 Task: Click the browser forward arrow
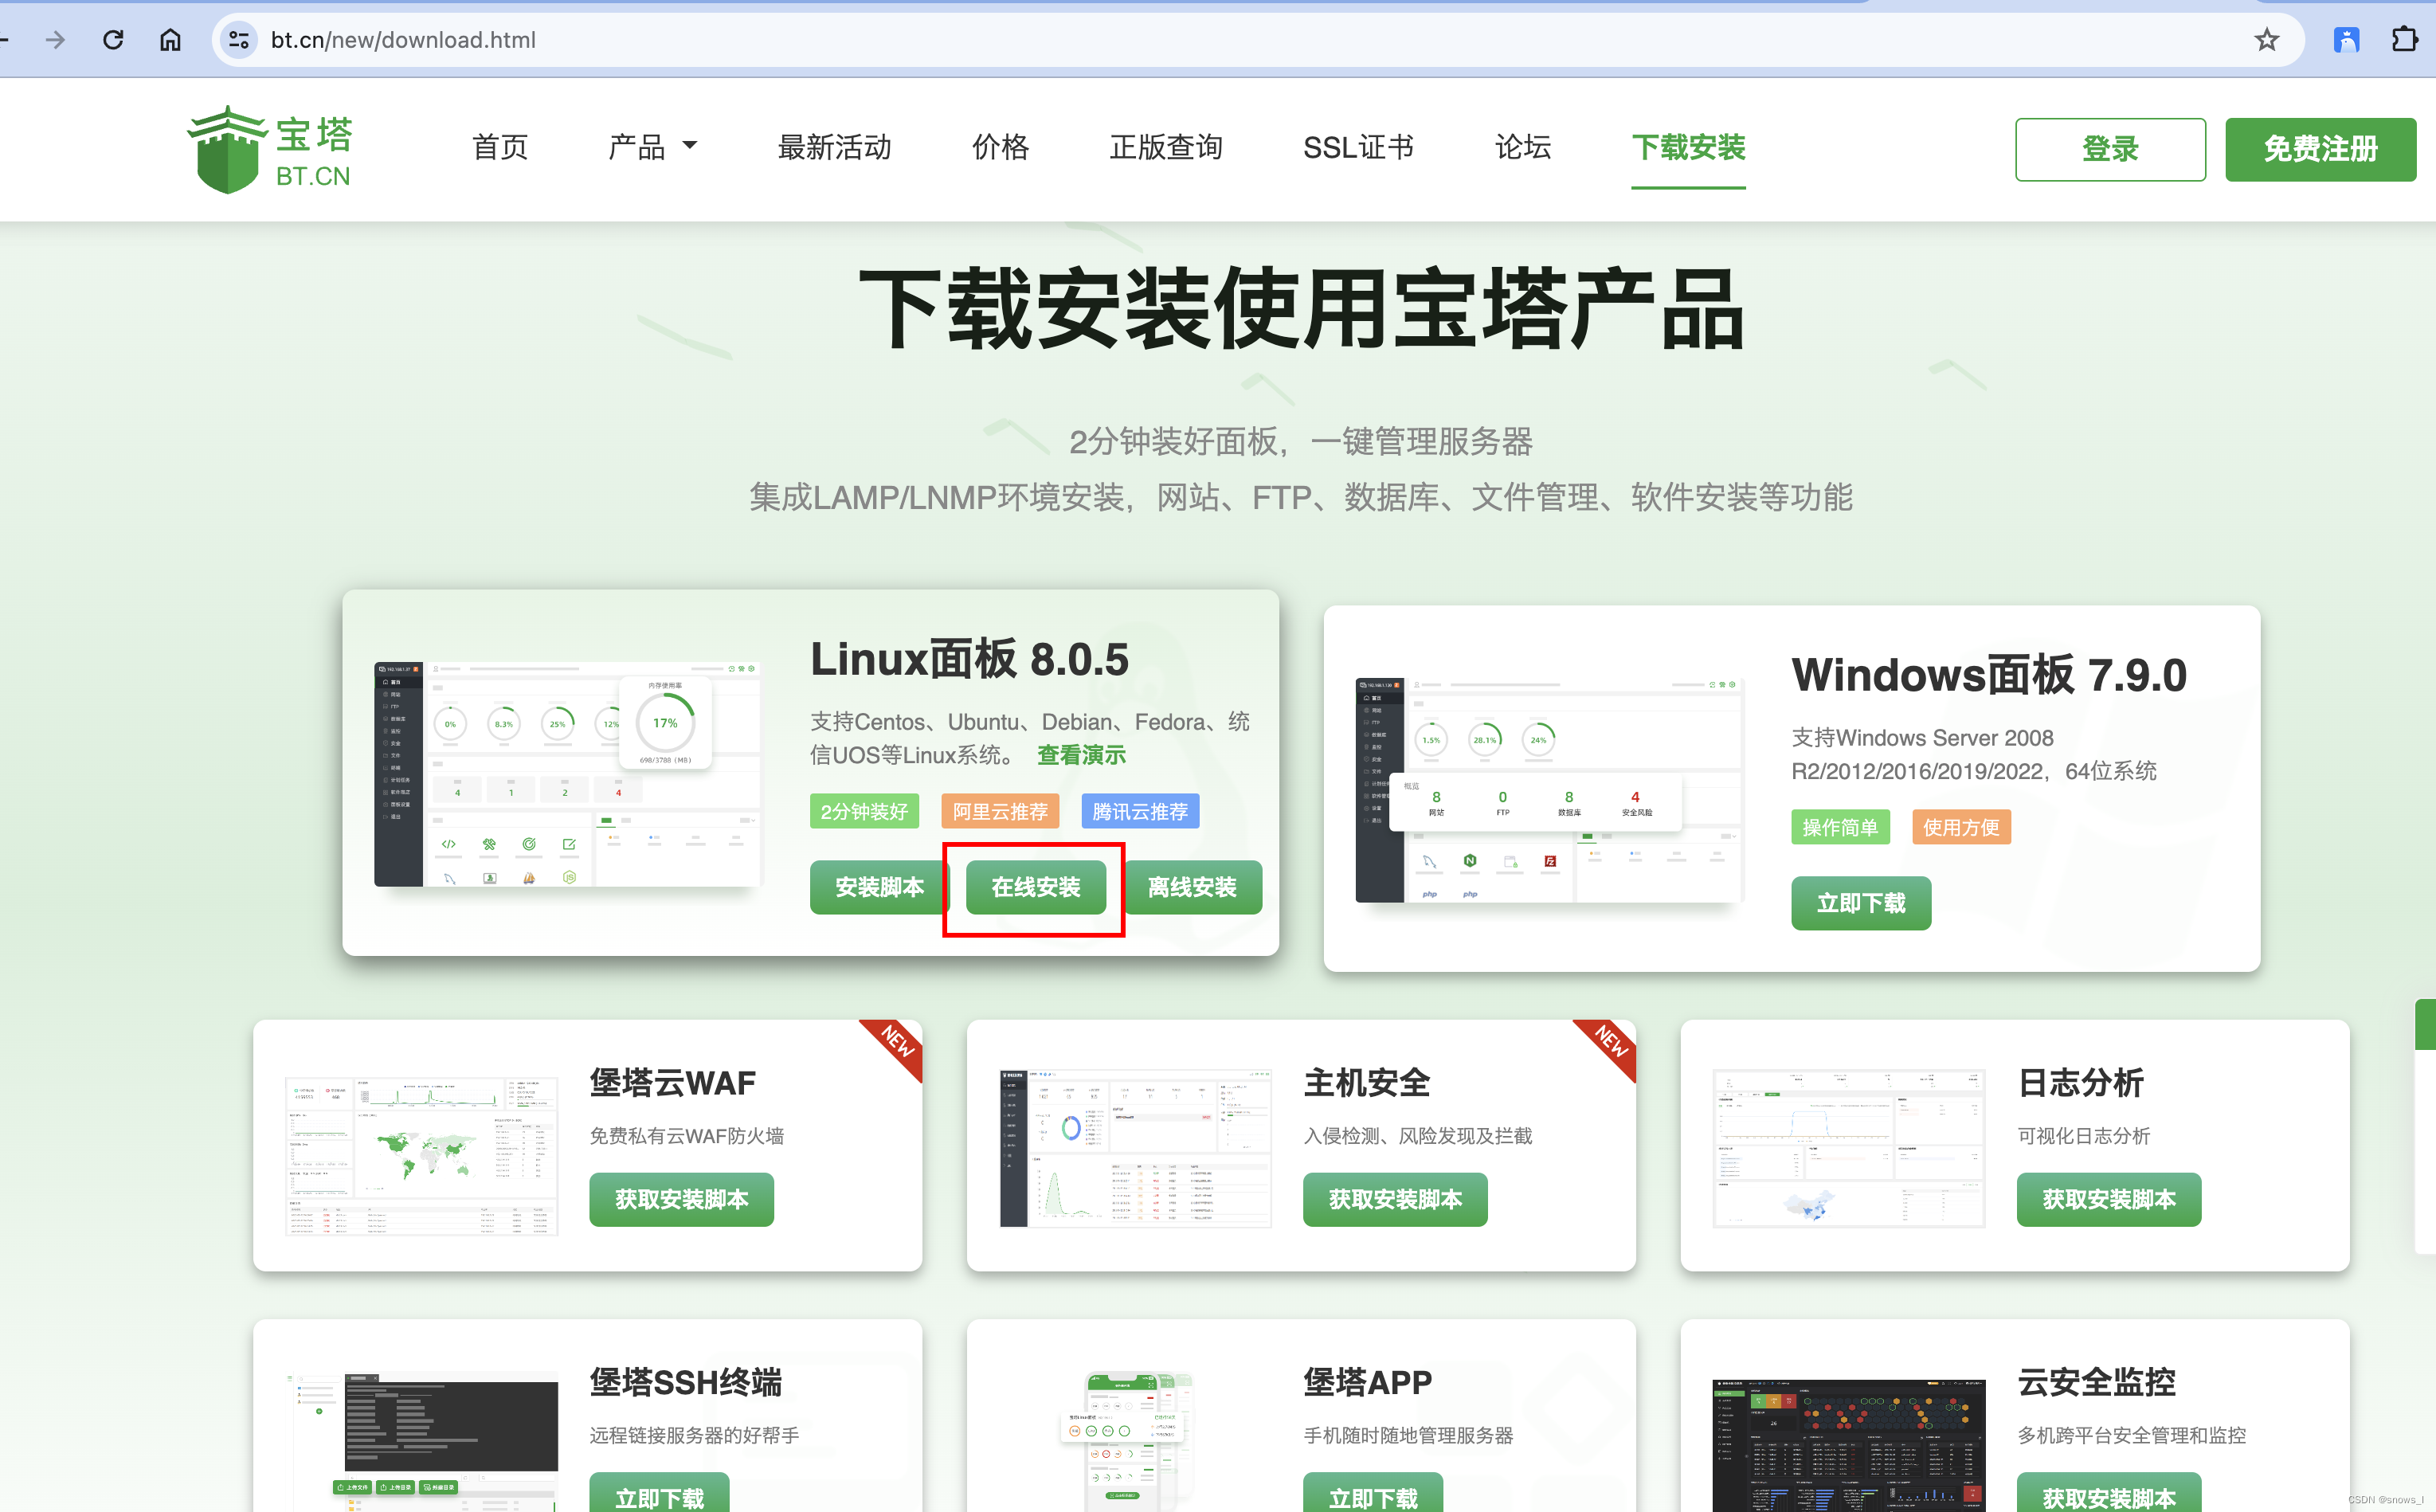coord(56,40)
